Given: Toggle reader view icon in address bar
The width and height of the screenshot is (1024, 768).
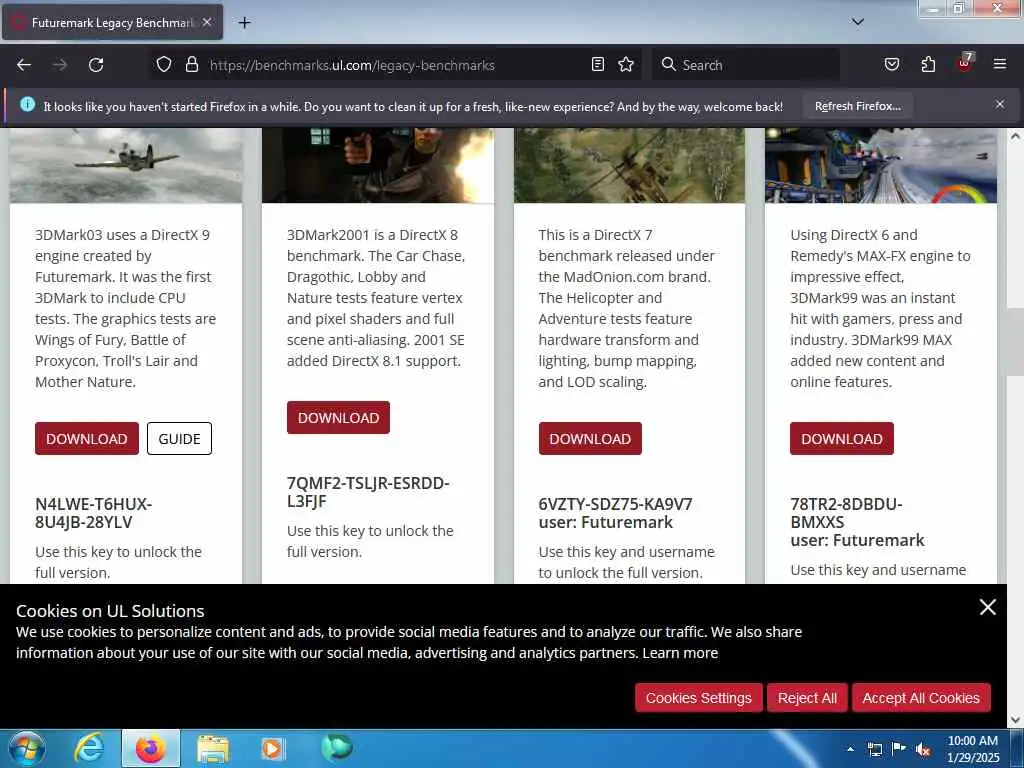Looking at the screenshot, I should [x=598, y=65].
